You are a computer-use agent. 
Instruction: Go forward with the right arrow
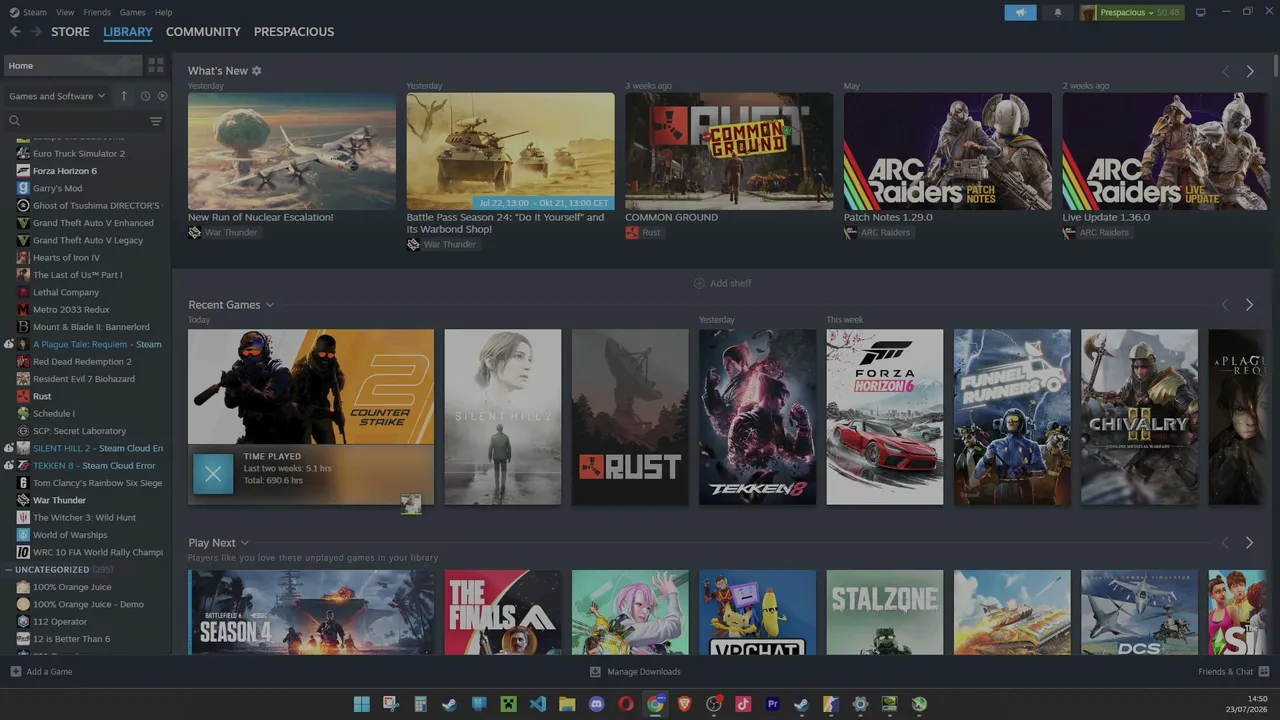click(36, 32)
